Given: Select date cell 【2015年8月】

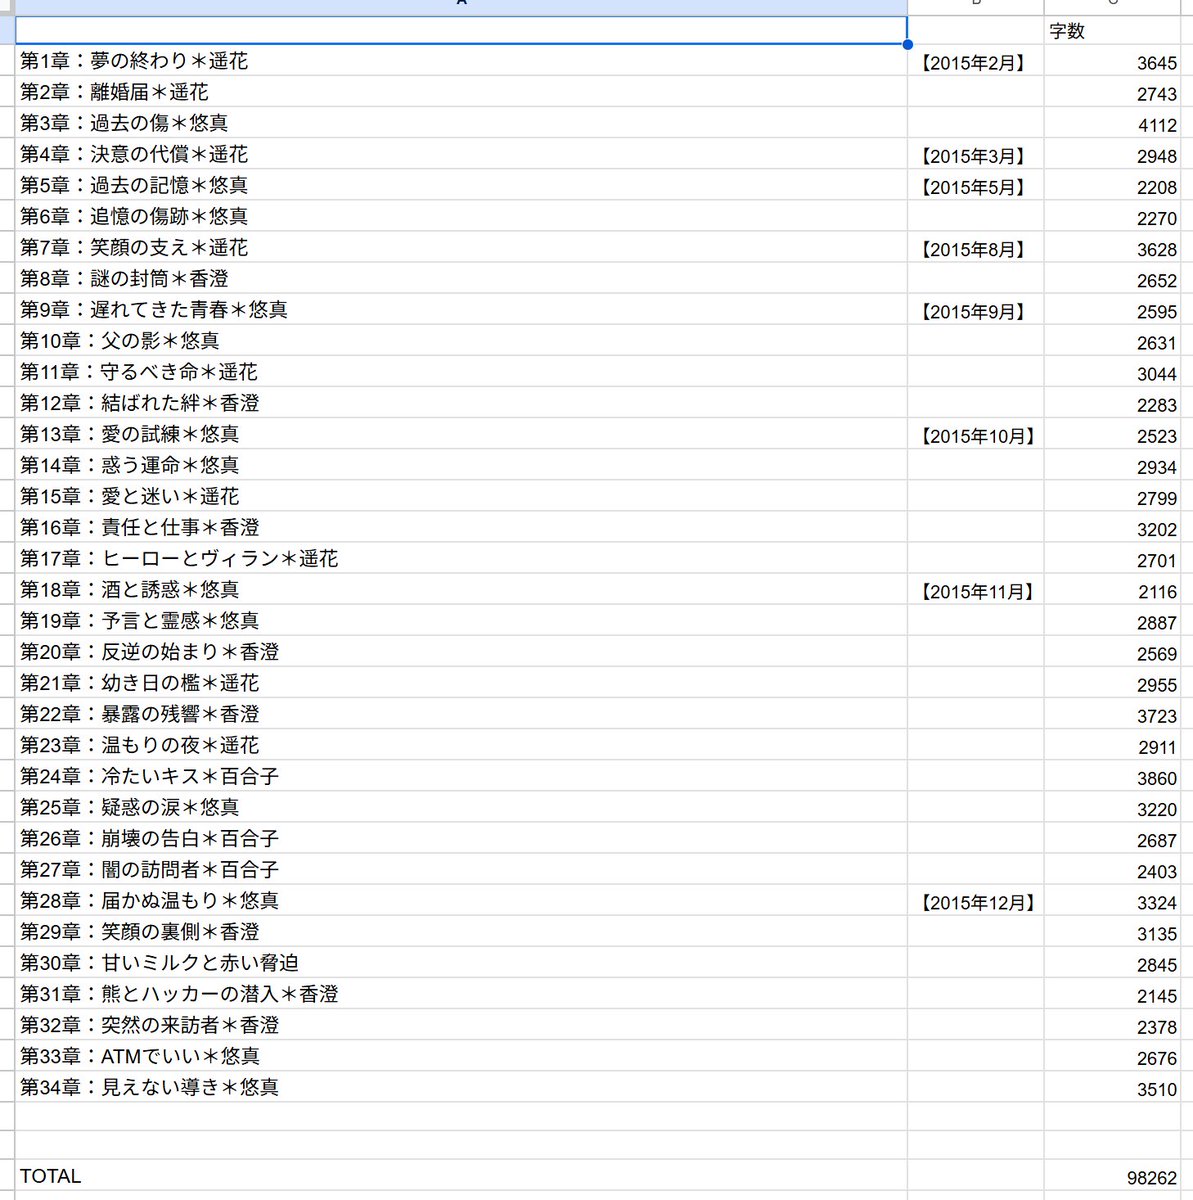Looking at the screenshot, I should click(976, 248).
